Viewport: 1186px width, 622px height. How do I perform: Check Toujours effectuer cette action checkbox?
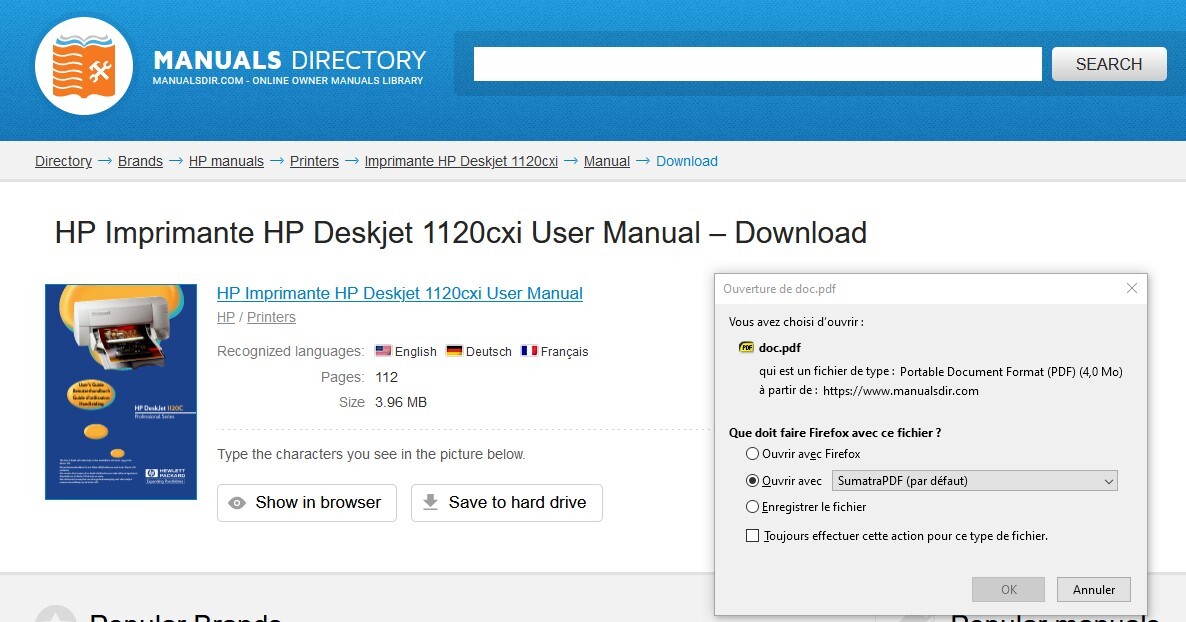point(752,536)
